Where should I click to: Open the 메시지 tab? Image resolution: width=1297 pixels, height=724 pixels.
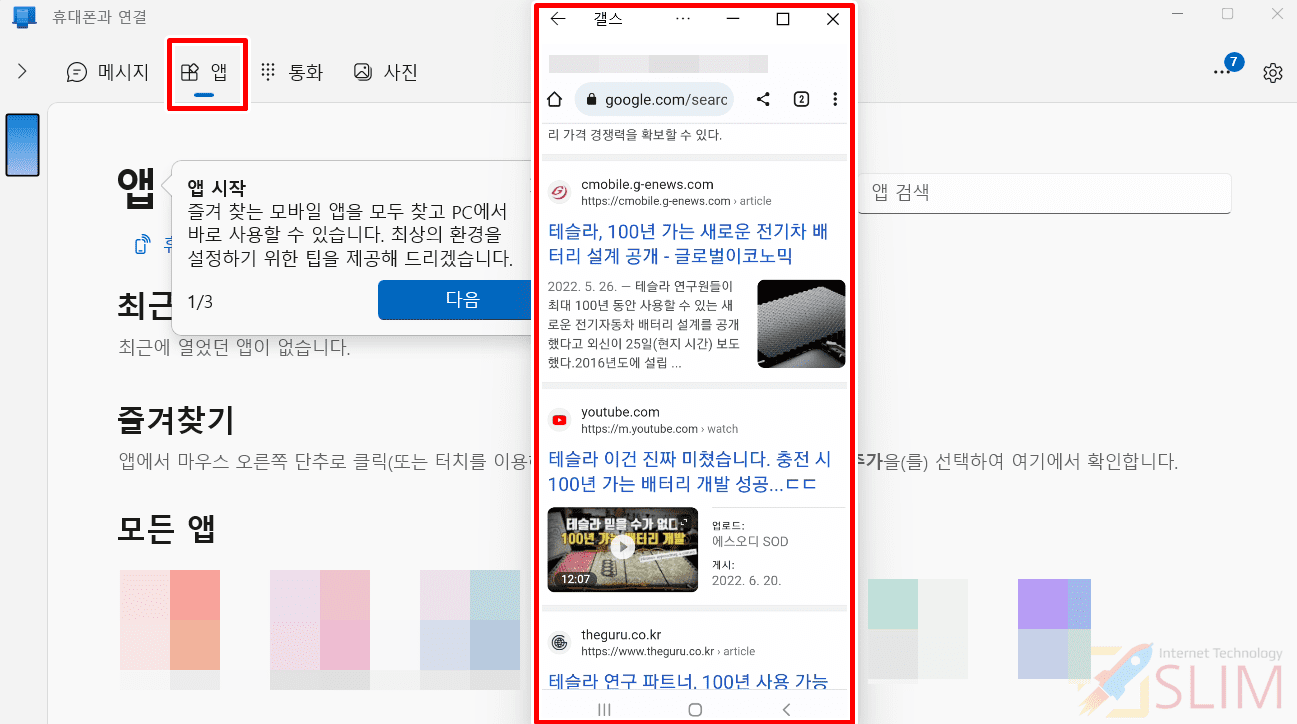(107, 72)
